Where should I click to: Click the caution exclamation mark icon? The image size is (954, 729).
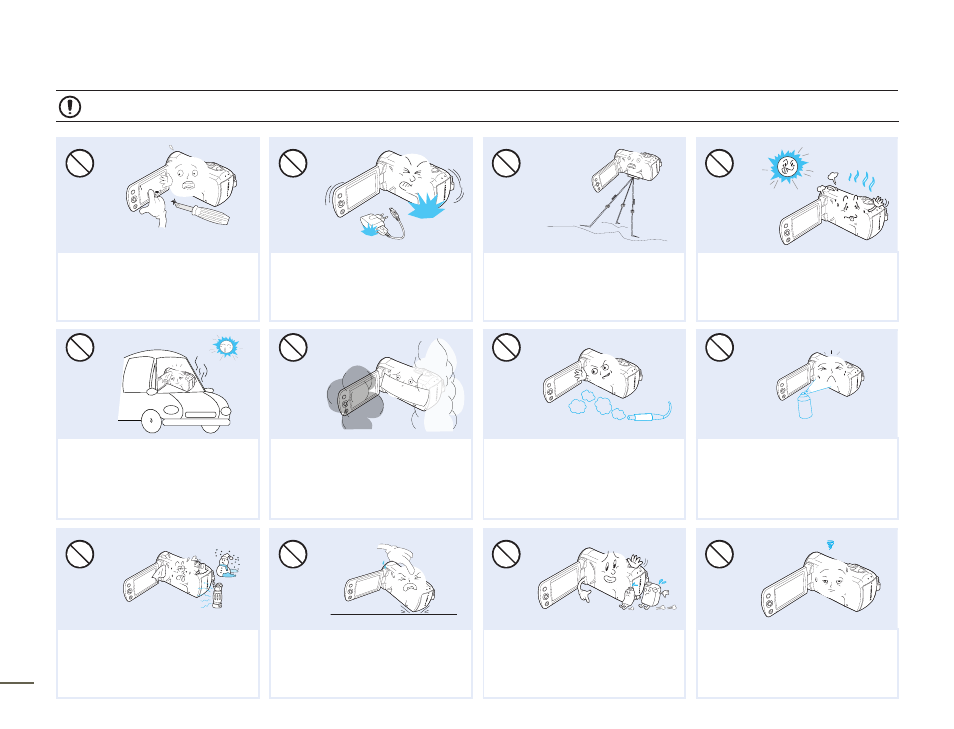pyautogui.click(x=70, y=107)
